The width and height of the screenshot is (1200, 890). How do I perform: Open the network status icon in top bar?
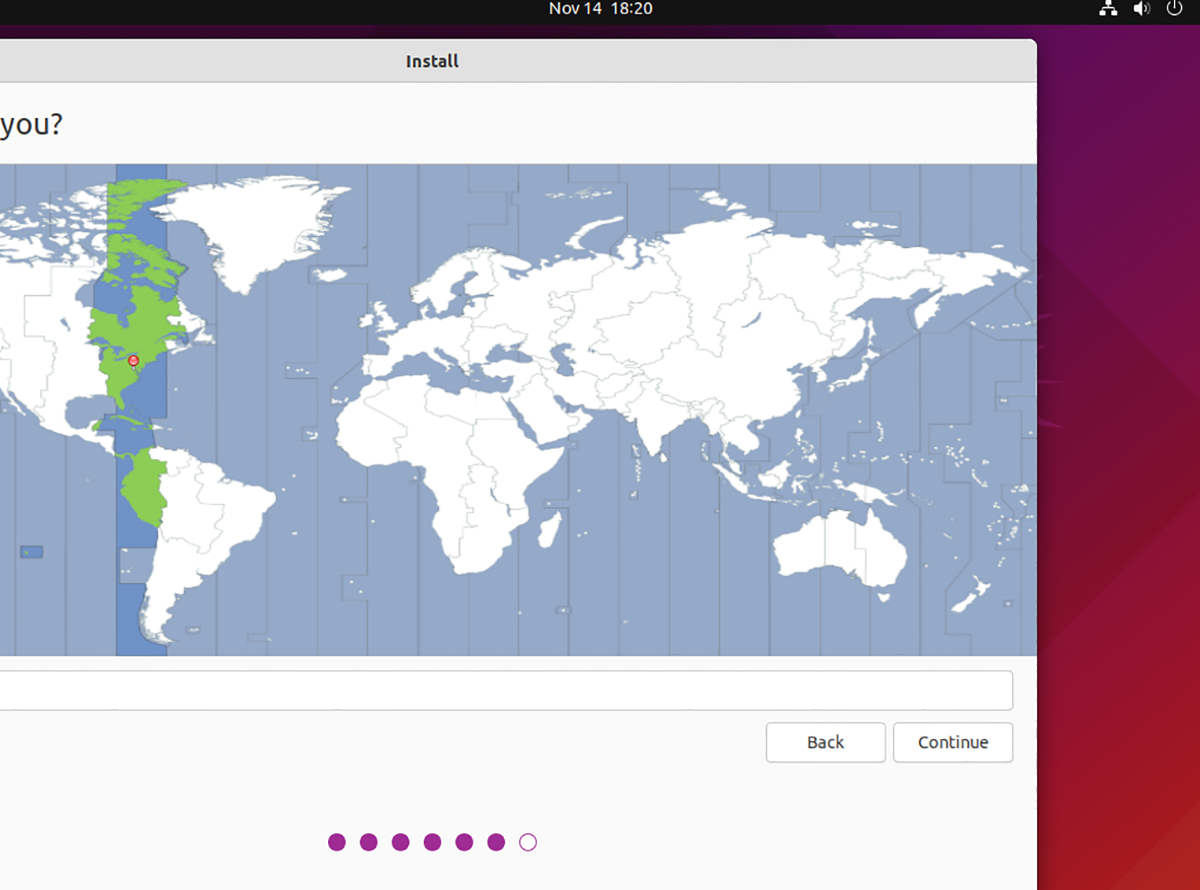1108,9
